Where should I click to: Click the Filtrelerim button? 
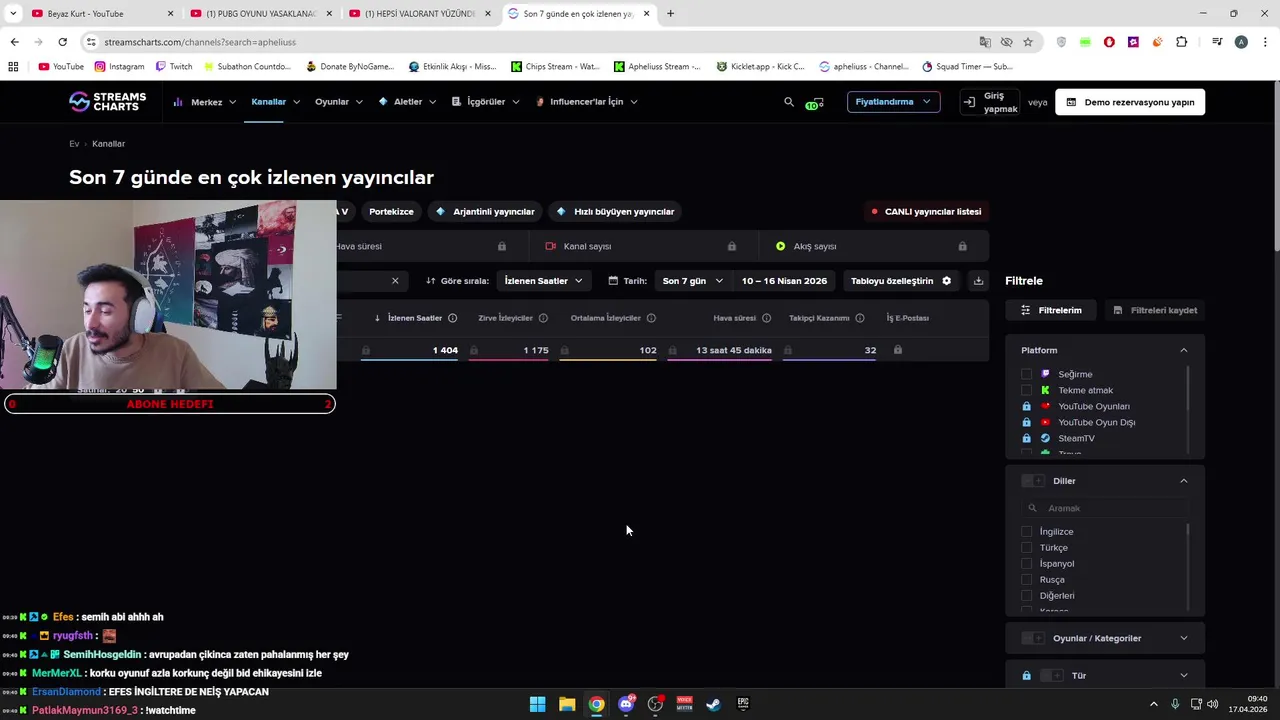(1051, 310)
